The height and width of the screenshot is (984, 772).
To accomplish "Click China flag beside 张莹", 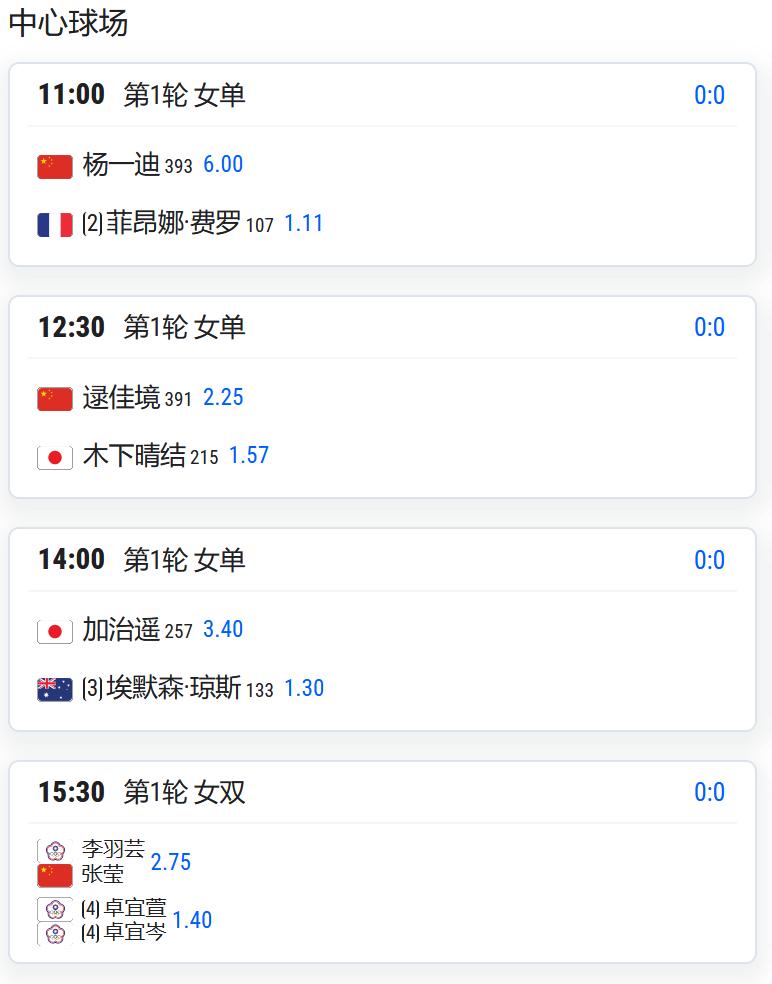I will 55,875.
